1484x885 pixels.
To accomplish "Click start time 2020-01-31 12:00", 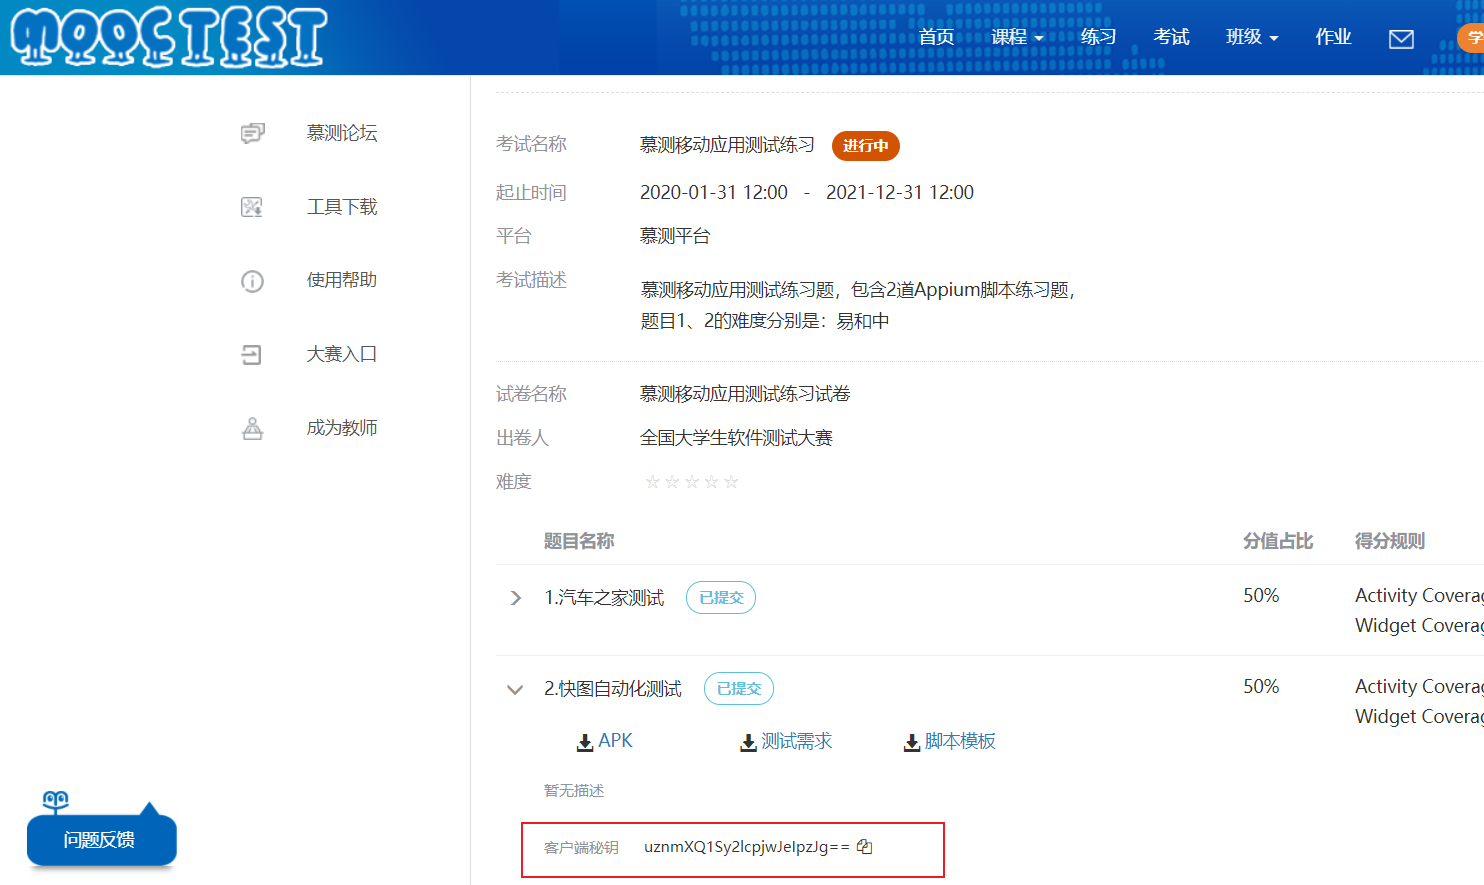I will [714, 192].
